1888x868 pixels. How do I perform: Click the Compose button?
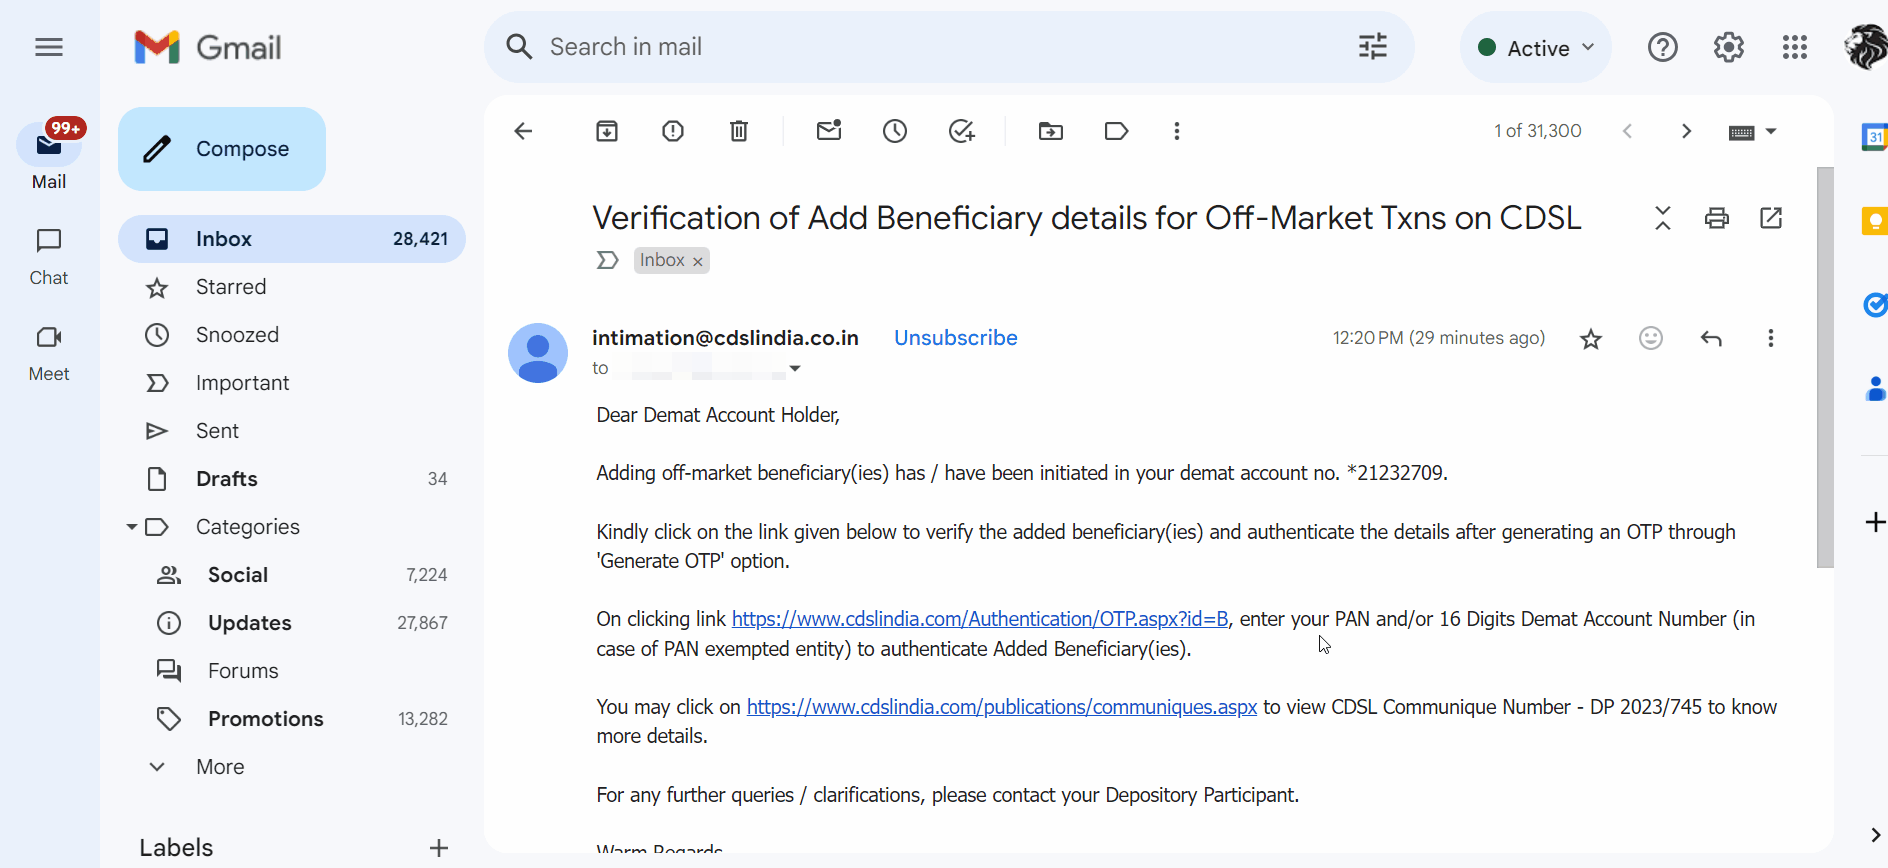pos(222,149)
